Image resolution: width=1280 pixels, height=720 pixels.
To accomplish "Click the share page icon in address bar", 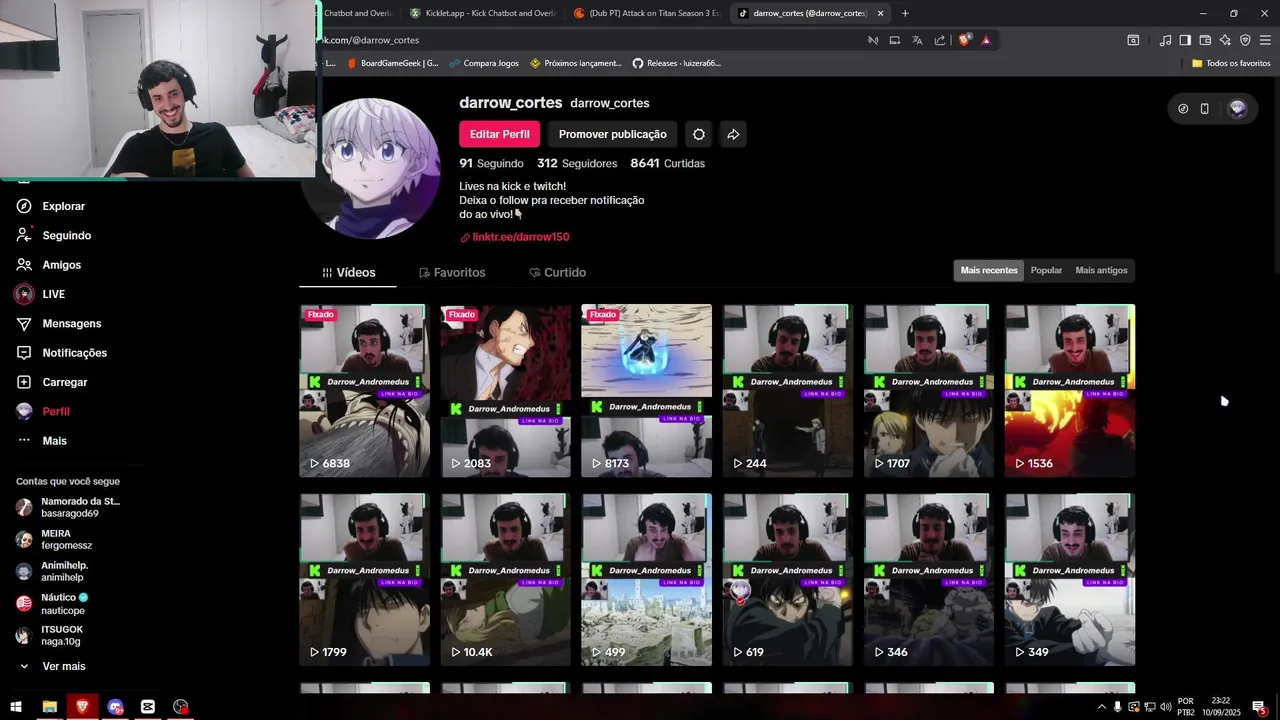I will tap(939, 40).
